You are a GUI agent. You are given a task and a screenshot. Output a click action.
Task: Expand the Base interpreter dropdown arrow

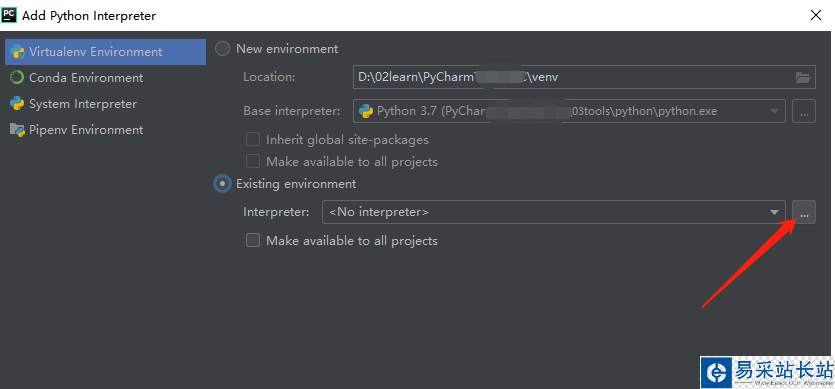click(x=774, y=111)
